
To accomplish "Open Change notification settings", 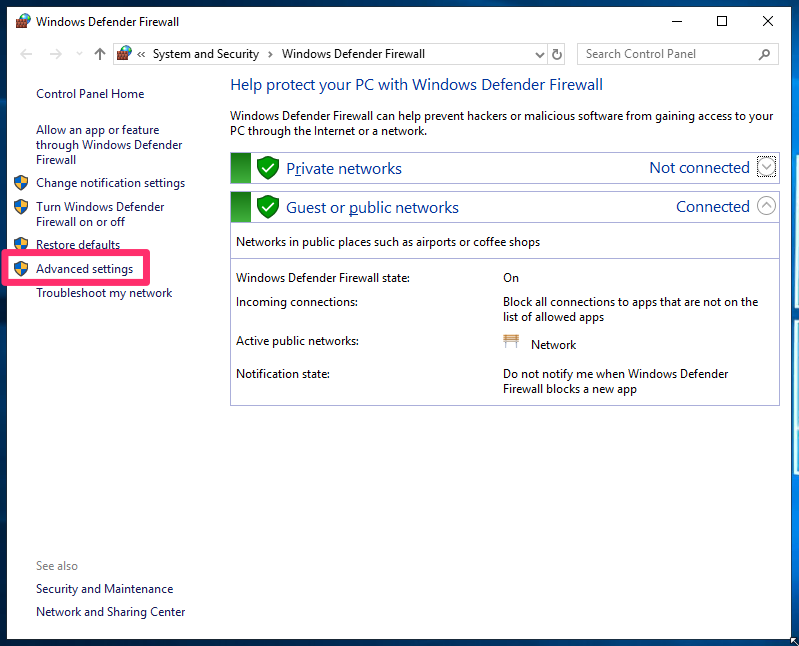I will point(111,183).
